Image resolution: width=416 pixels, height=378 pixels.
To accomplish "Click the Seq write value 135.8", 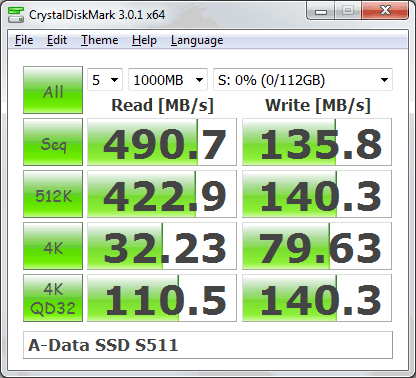I will pyautogui.click(x=317, y=142).
